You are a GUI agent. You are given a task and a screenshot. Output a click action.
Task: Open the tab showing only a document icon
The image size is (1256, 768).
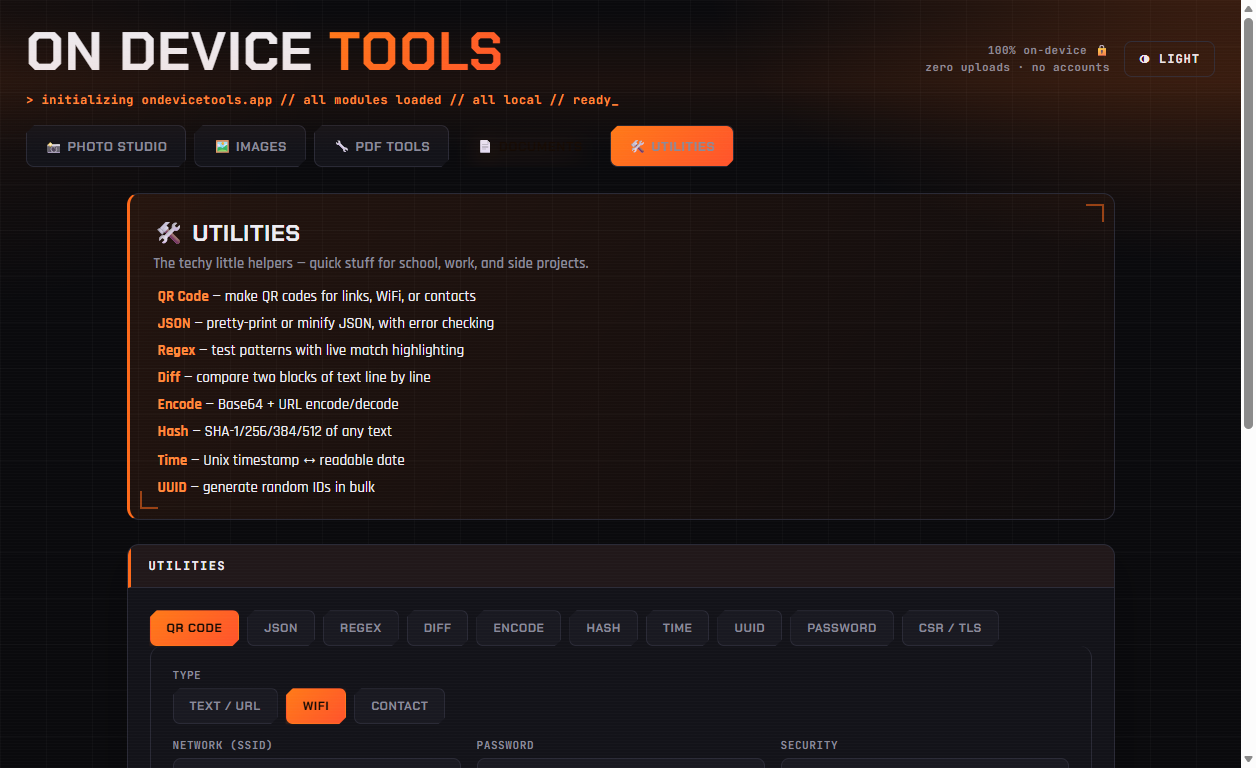pyautogui.click(x=485, y=146)
